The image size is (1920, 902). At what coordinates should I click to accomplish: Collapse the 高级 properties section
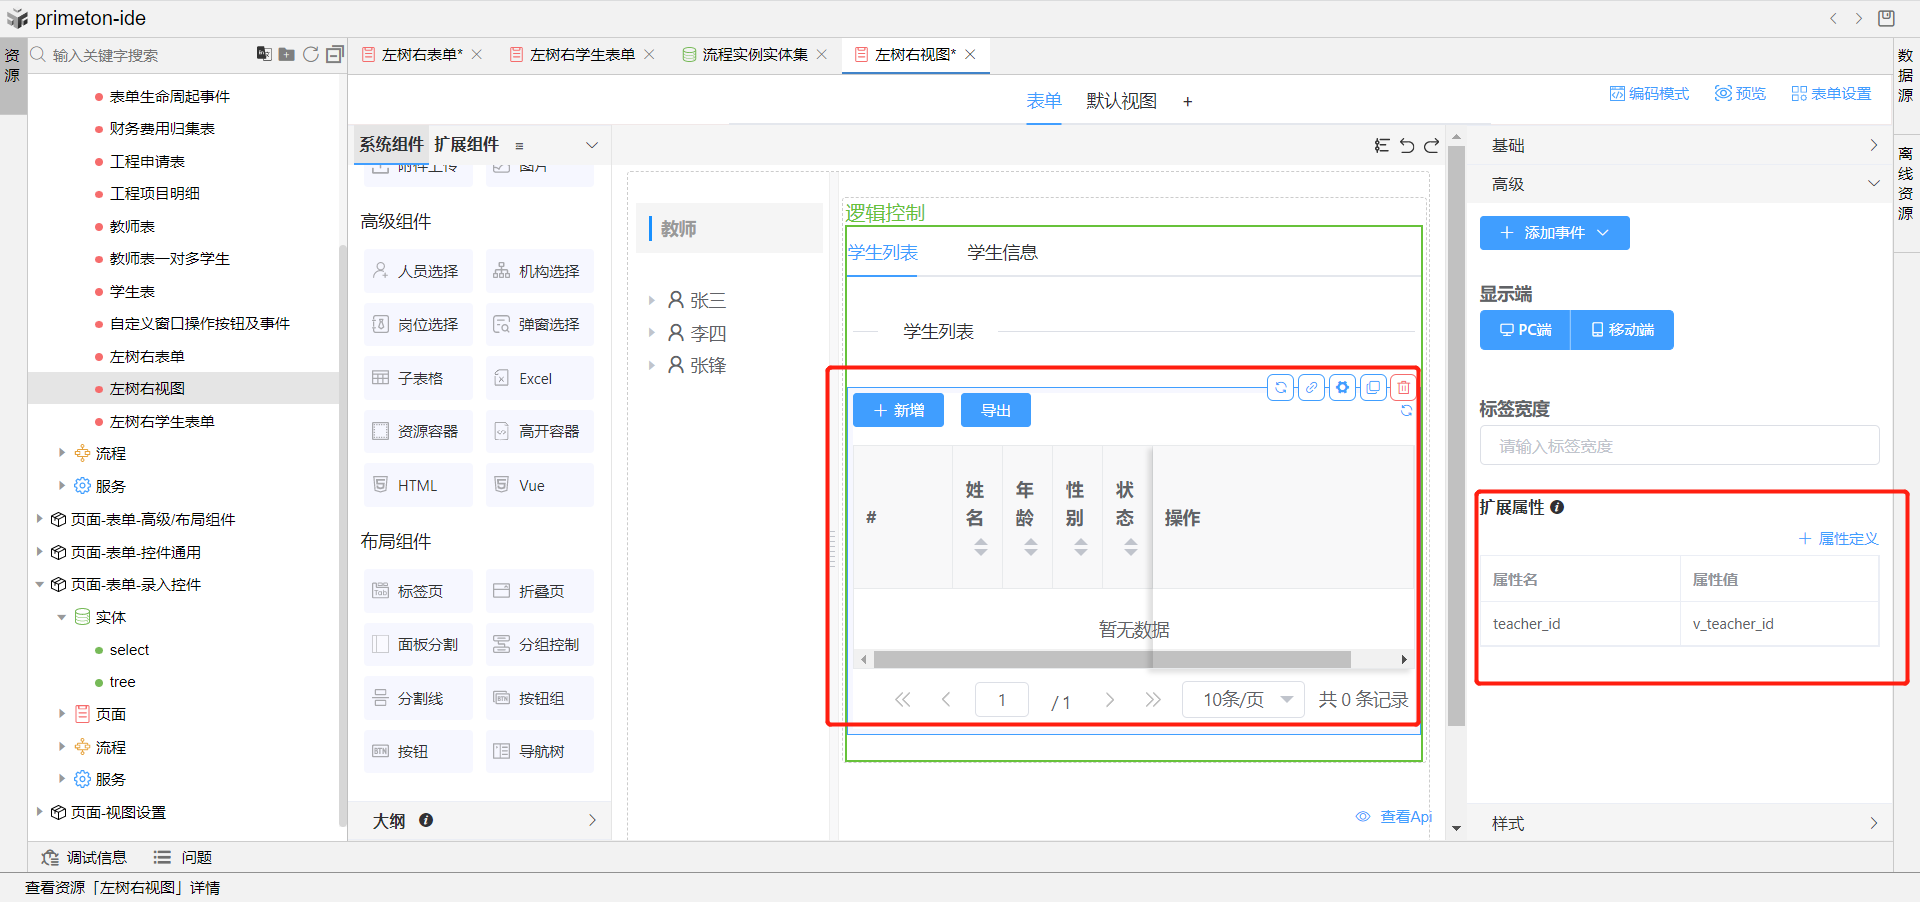(x=1873, y=184)
